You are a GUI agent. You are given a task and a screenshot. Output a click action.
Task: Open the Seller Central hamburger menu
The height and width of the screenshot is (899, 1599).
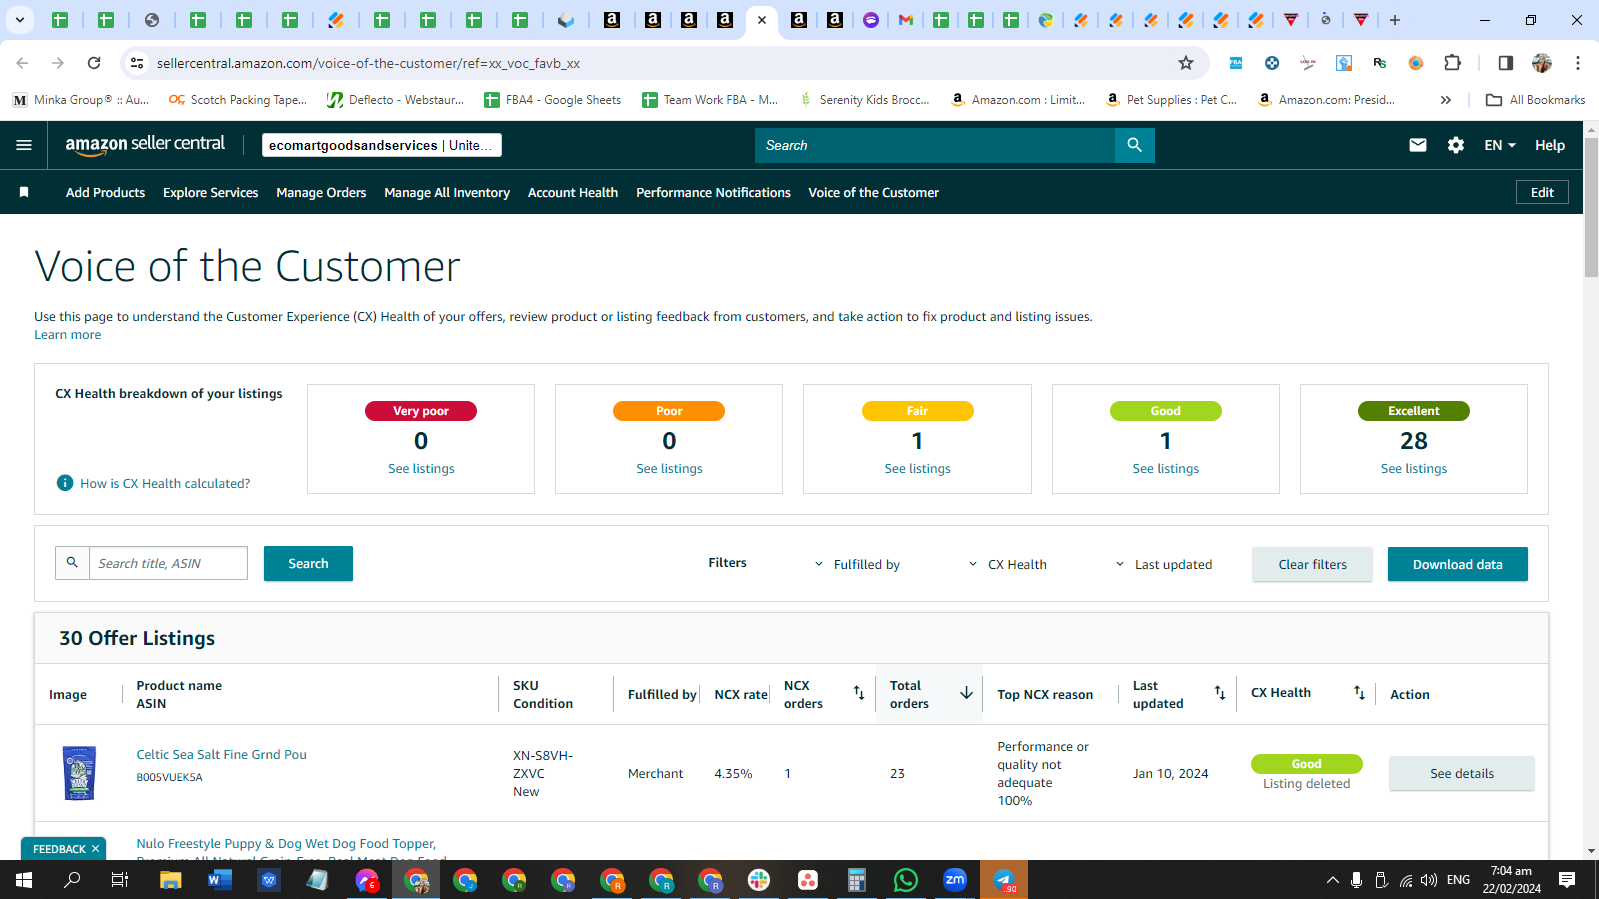[24, 145]
